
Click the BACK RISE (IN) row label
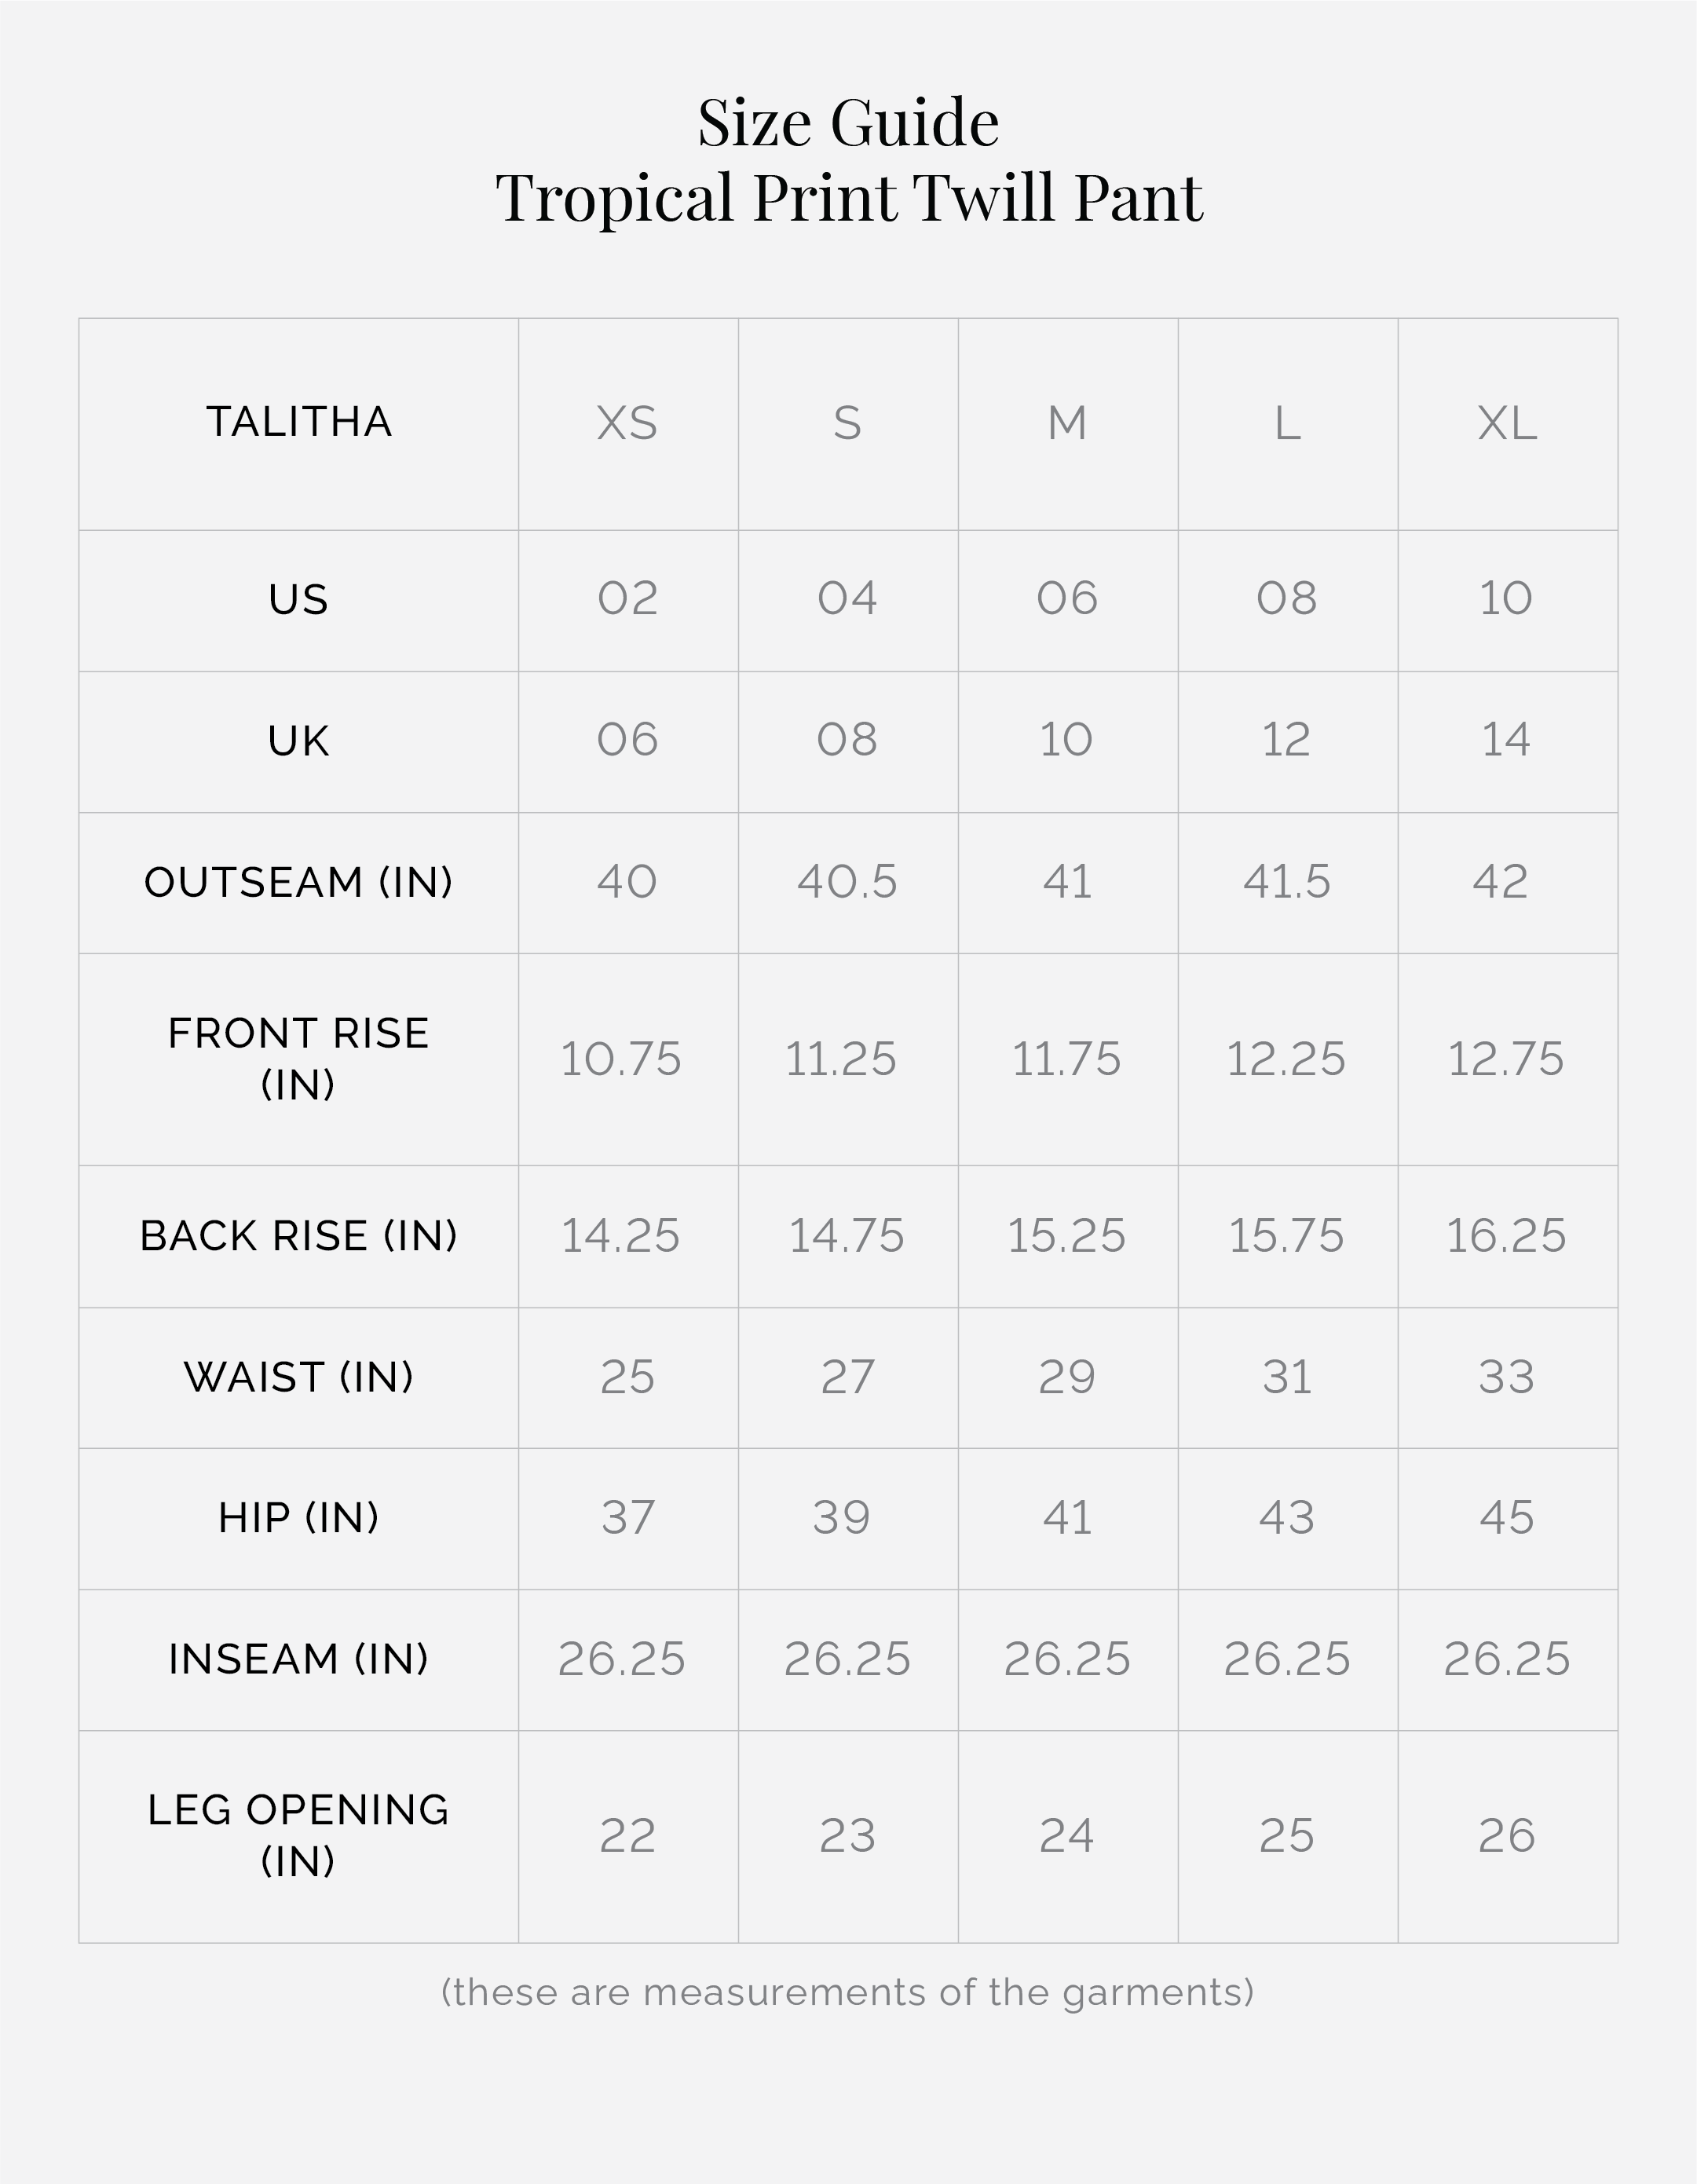[x=298, y=1236]
